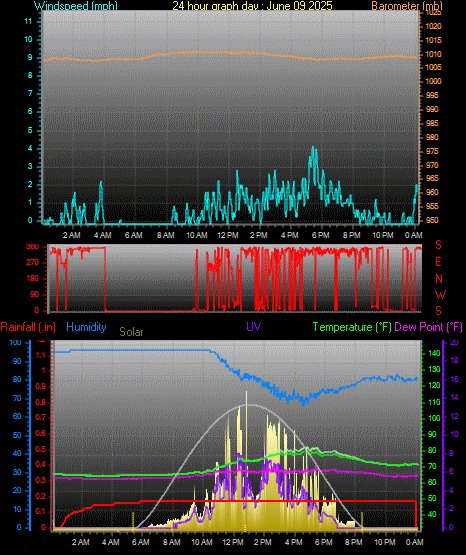Click the orange '985' barometer axis value

(432, 123)
